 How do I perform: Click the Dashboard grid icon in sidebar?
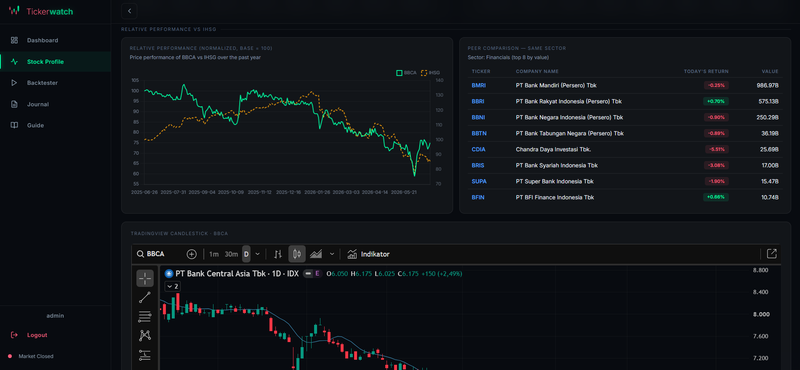[14, 40]
